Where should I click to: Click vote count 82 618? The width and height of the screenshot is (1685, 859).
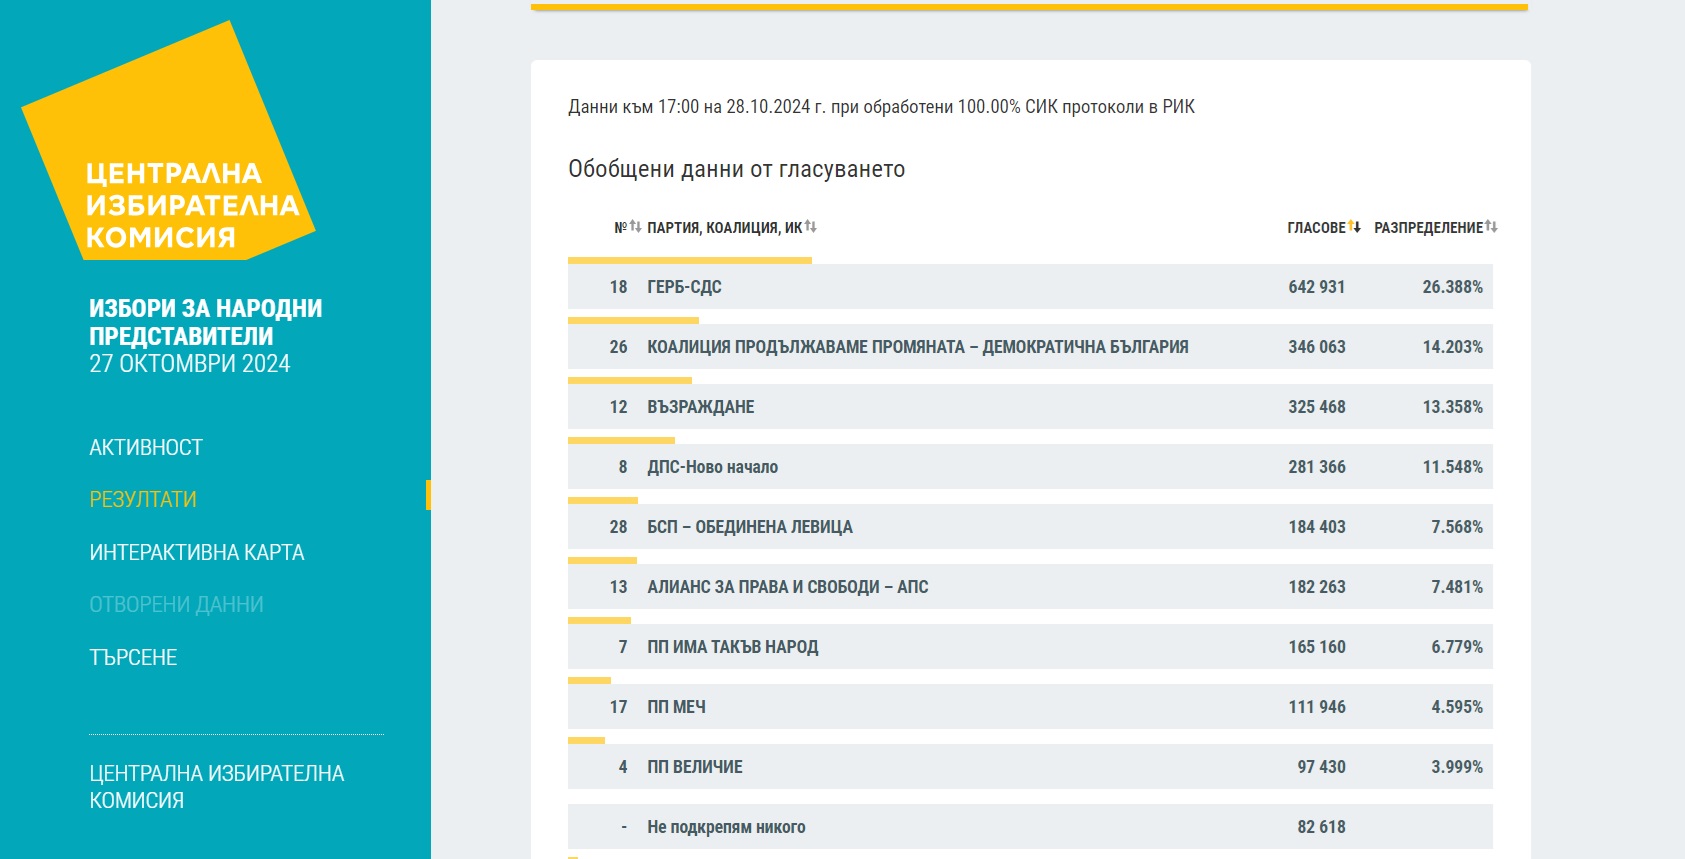click(1321, 827)
